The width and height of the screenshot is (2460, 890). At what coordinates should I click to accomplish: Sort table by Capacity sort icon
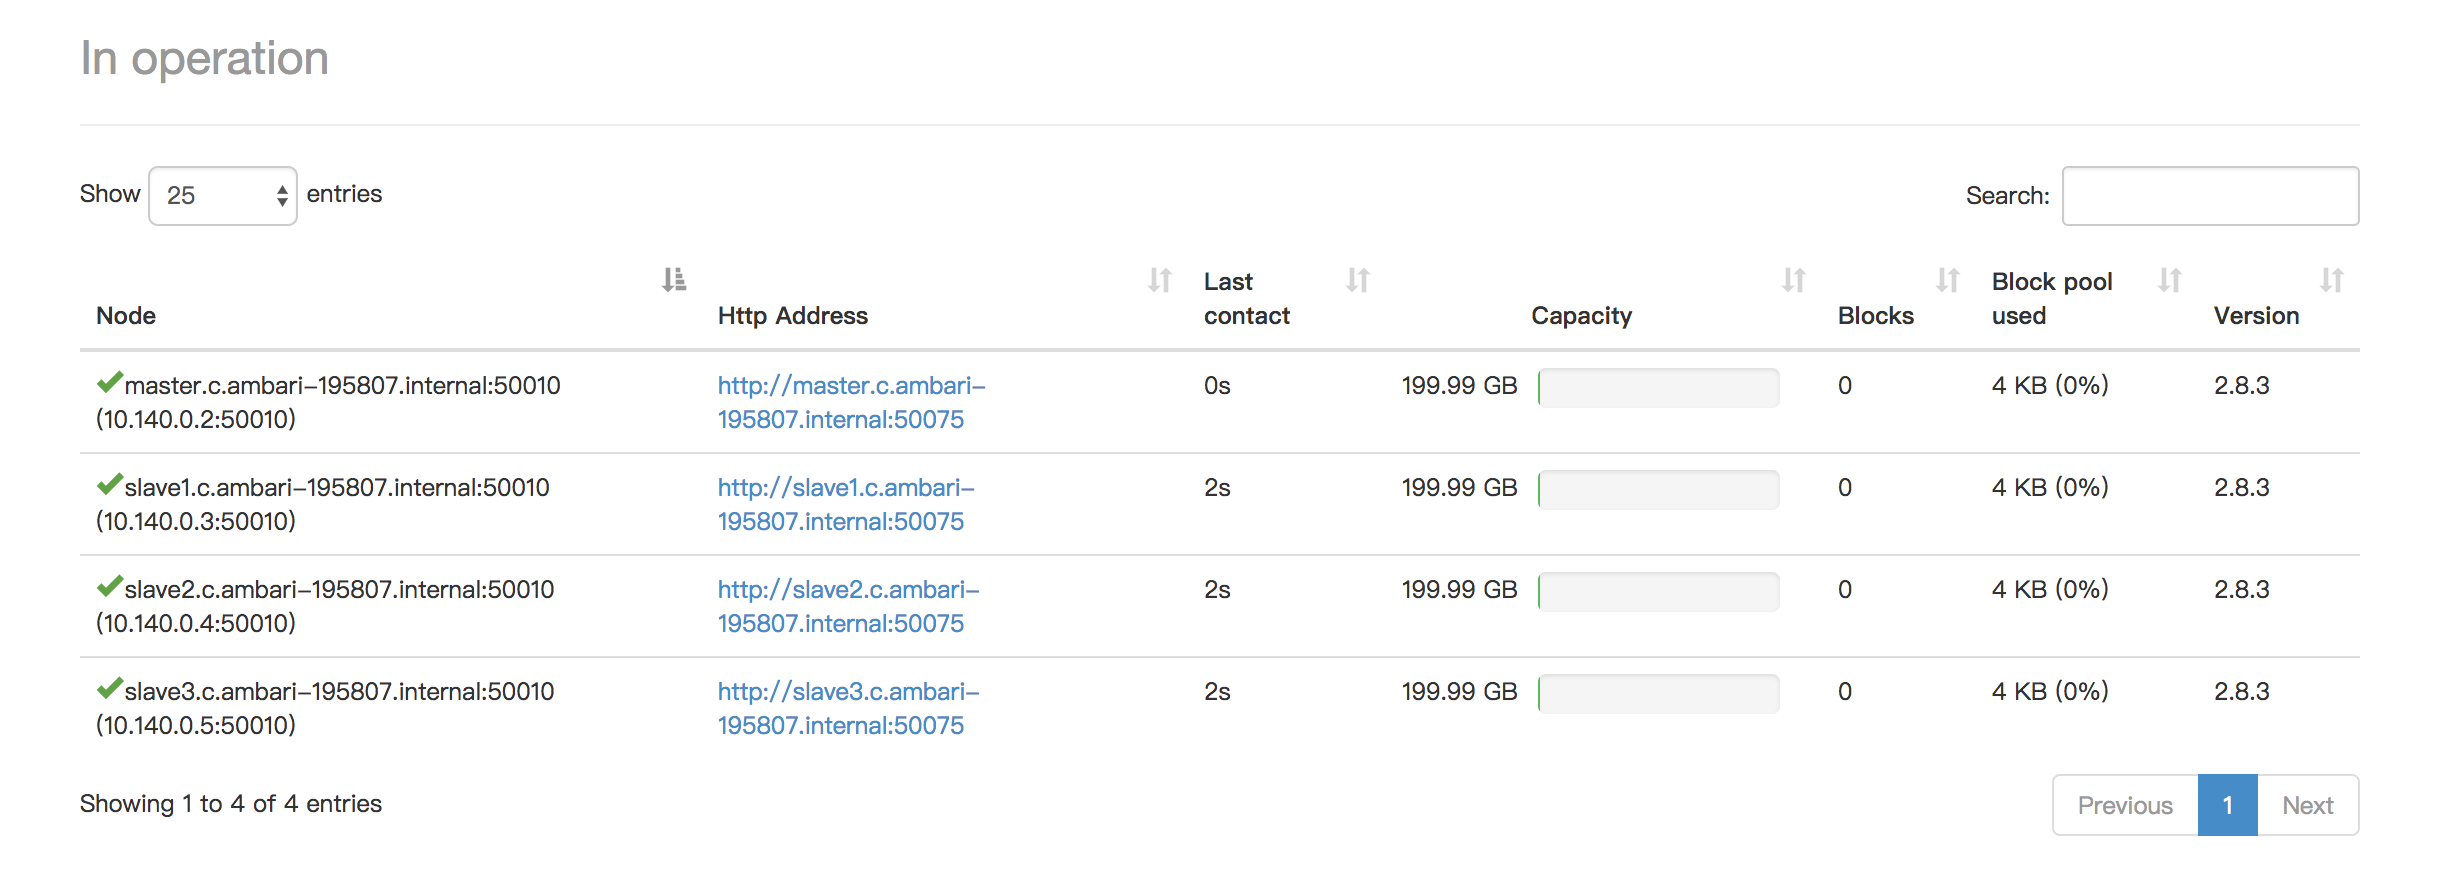(x=1794, y=280)
